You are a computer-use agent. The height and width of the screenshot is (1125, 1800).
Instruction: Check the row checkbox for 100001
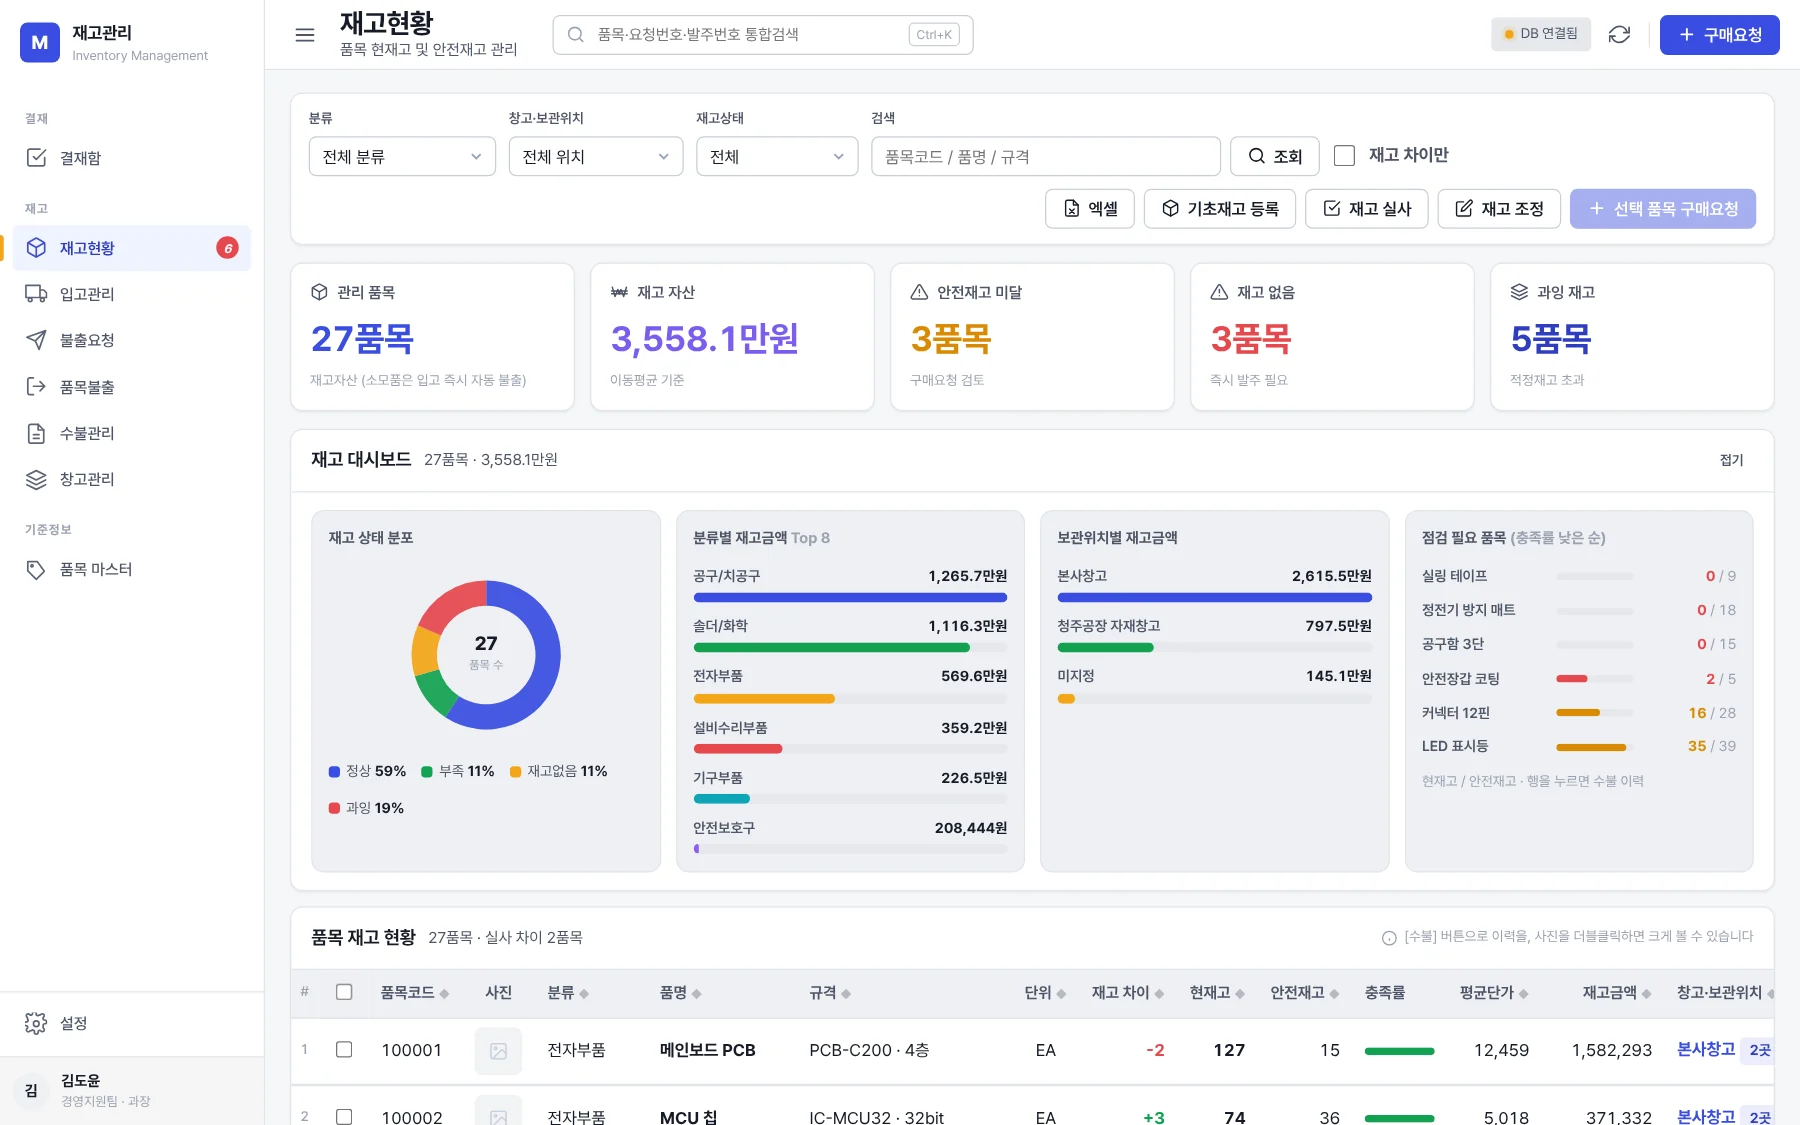point(344,1050)
